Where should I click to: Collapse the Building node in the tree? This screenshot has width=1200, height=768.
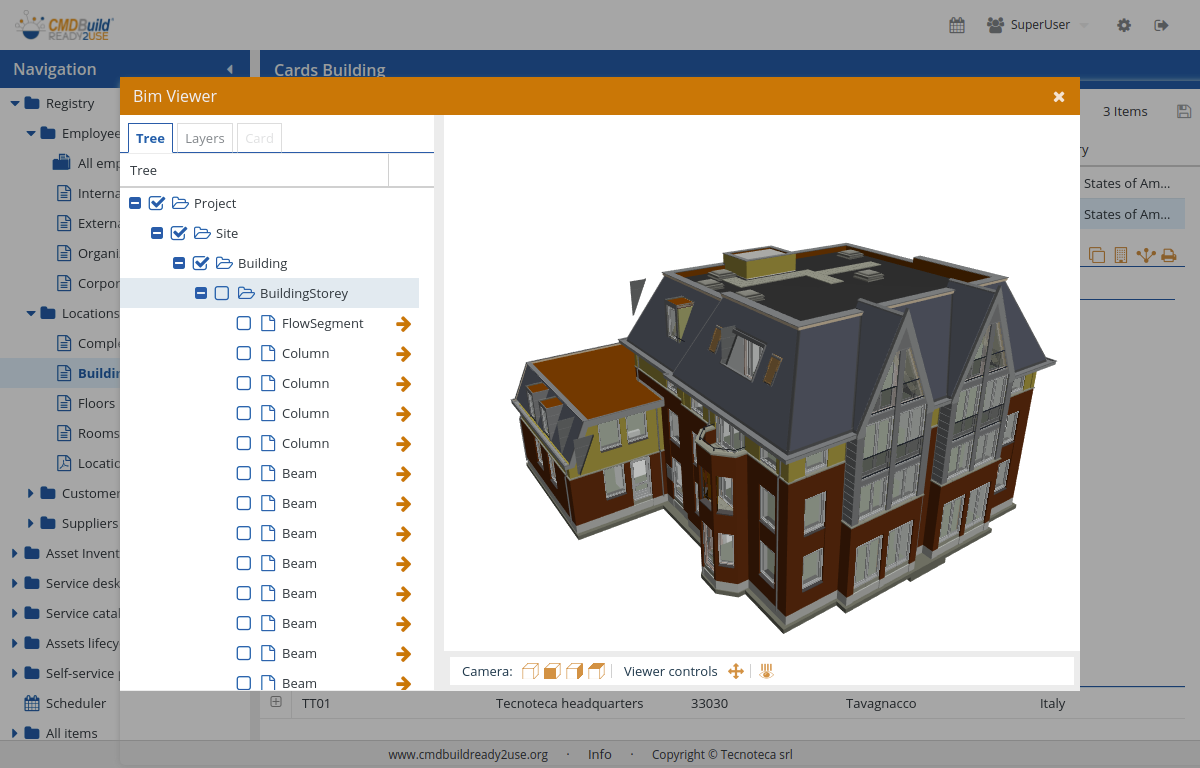179,264
